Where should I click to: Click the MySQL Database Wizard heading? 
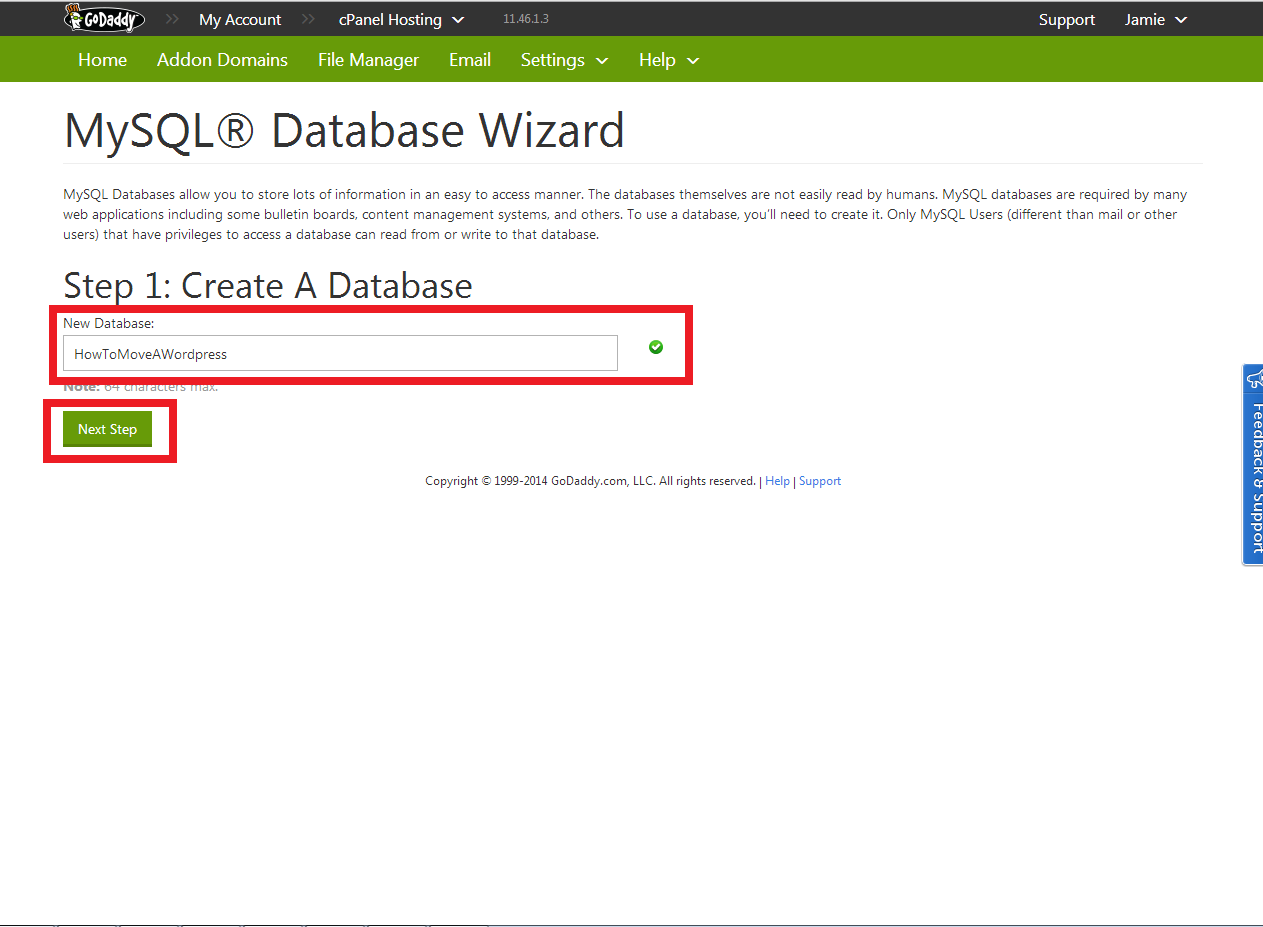click(344, 131)
